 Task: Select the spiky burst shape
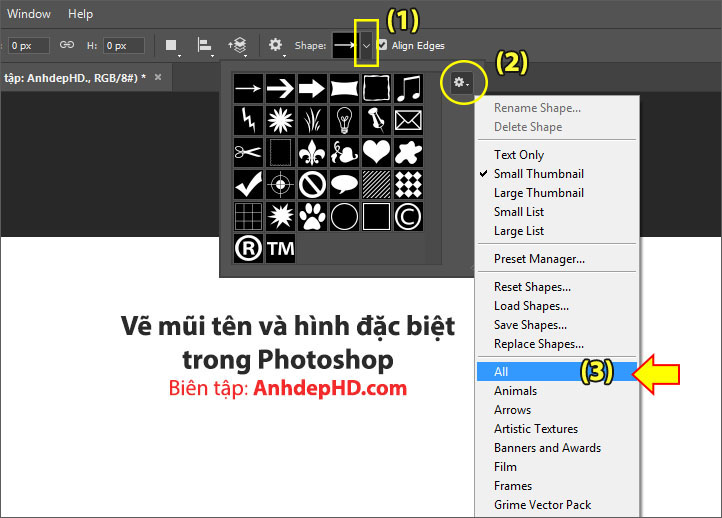pos(280,216)
